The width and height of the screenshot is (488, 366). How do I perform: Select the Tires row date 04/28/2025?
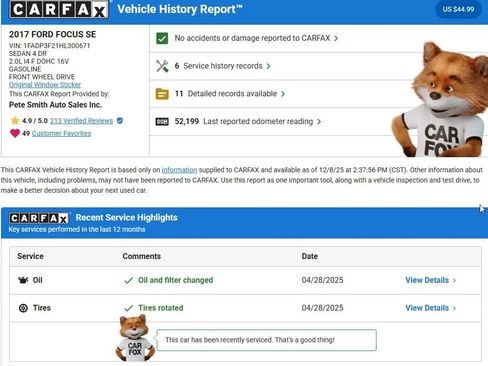[x=322, y=308]
